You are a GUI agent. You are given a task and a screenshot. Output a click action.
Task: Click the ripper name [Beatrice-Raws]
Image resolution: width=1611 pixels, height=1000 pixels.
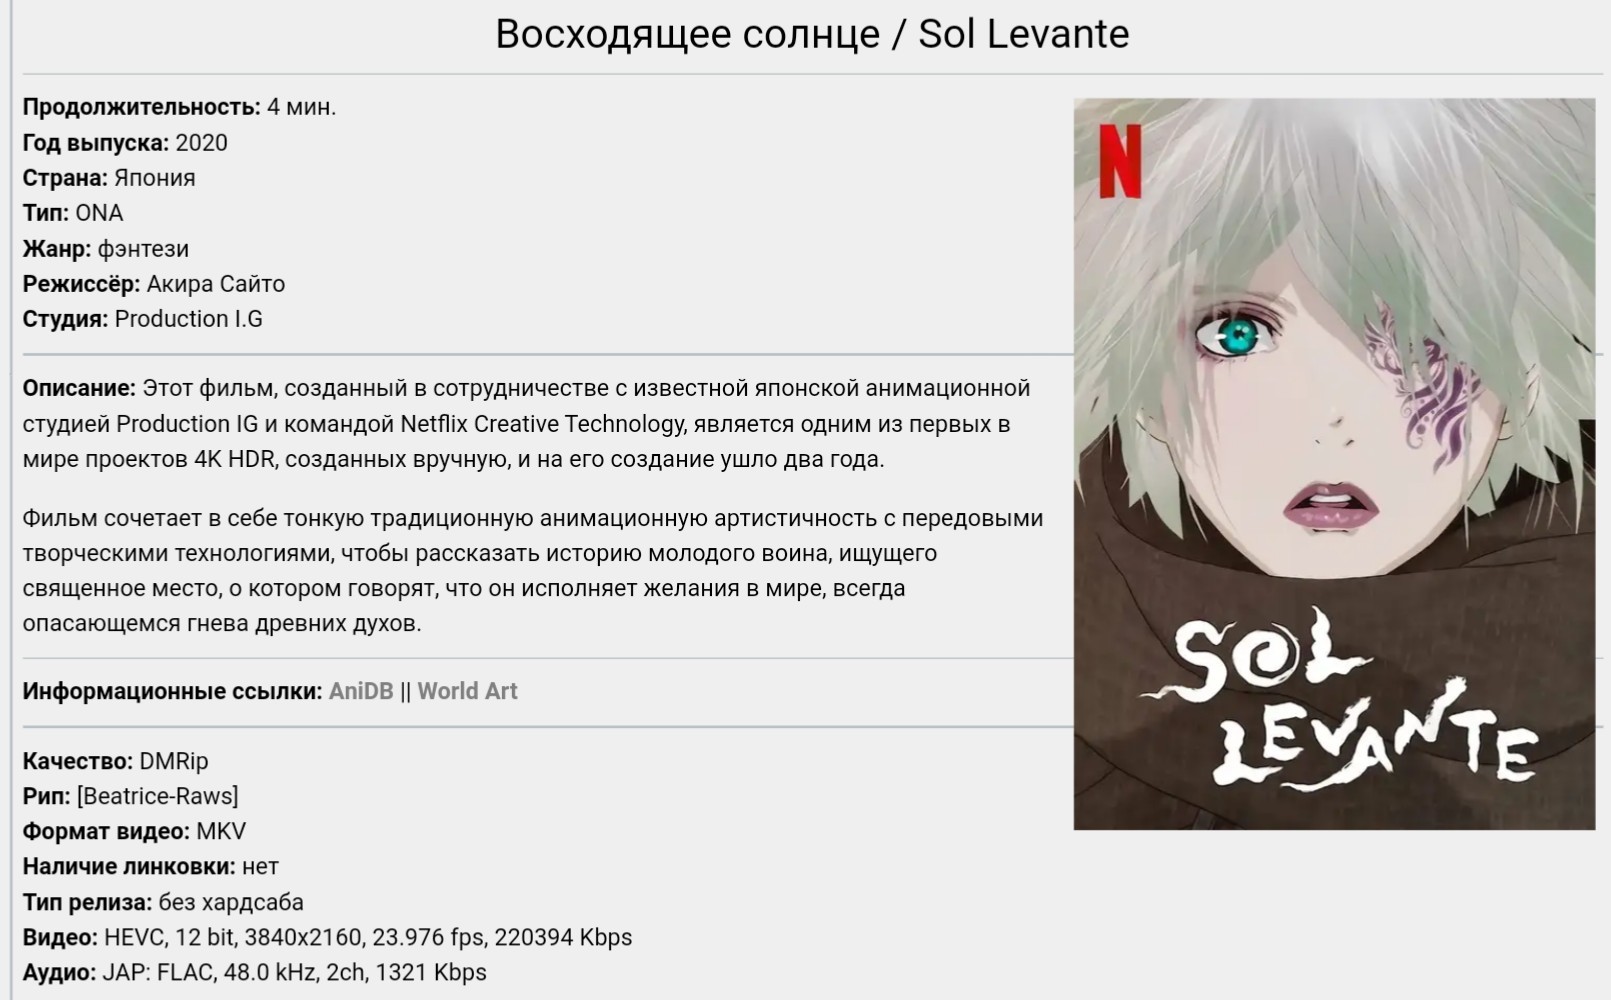pos(157,796)
